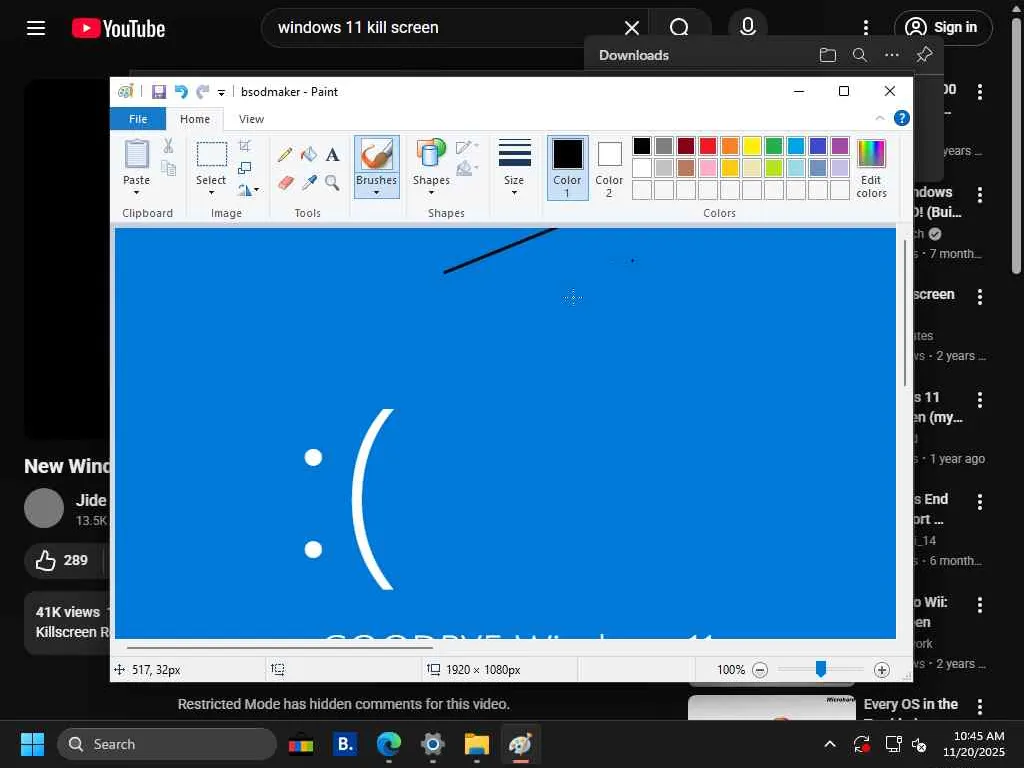Click the Save icon in Paint title bar
This screenshot has height=768, width=1024.
[x=159, y=92]
